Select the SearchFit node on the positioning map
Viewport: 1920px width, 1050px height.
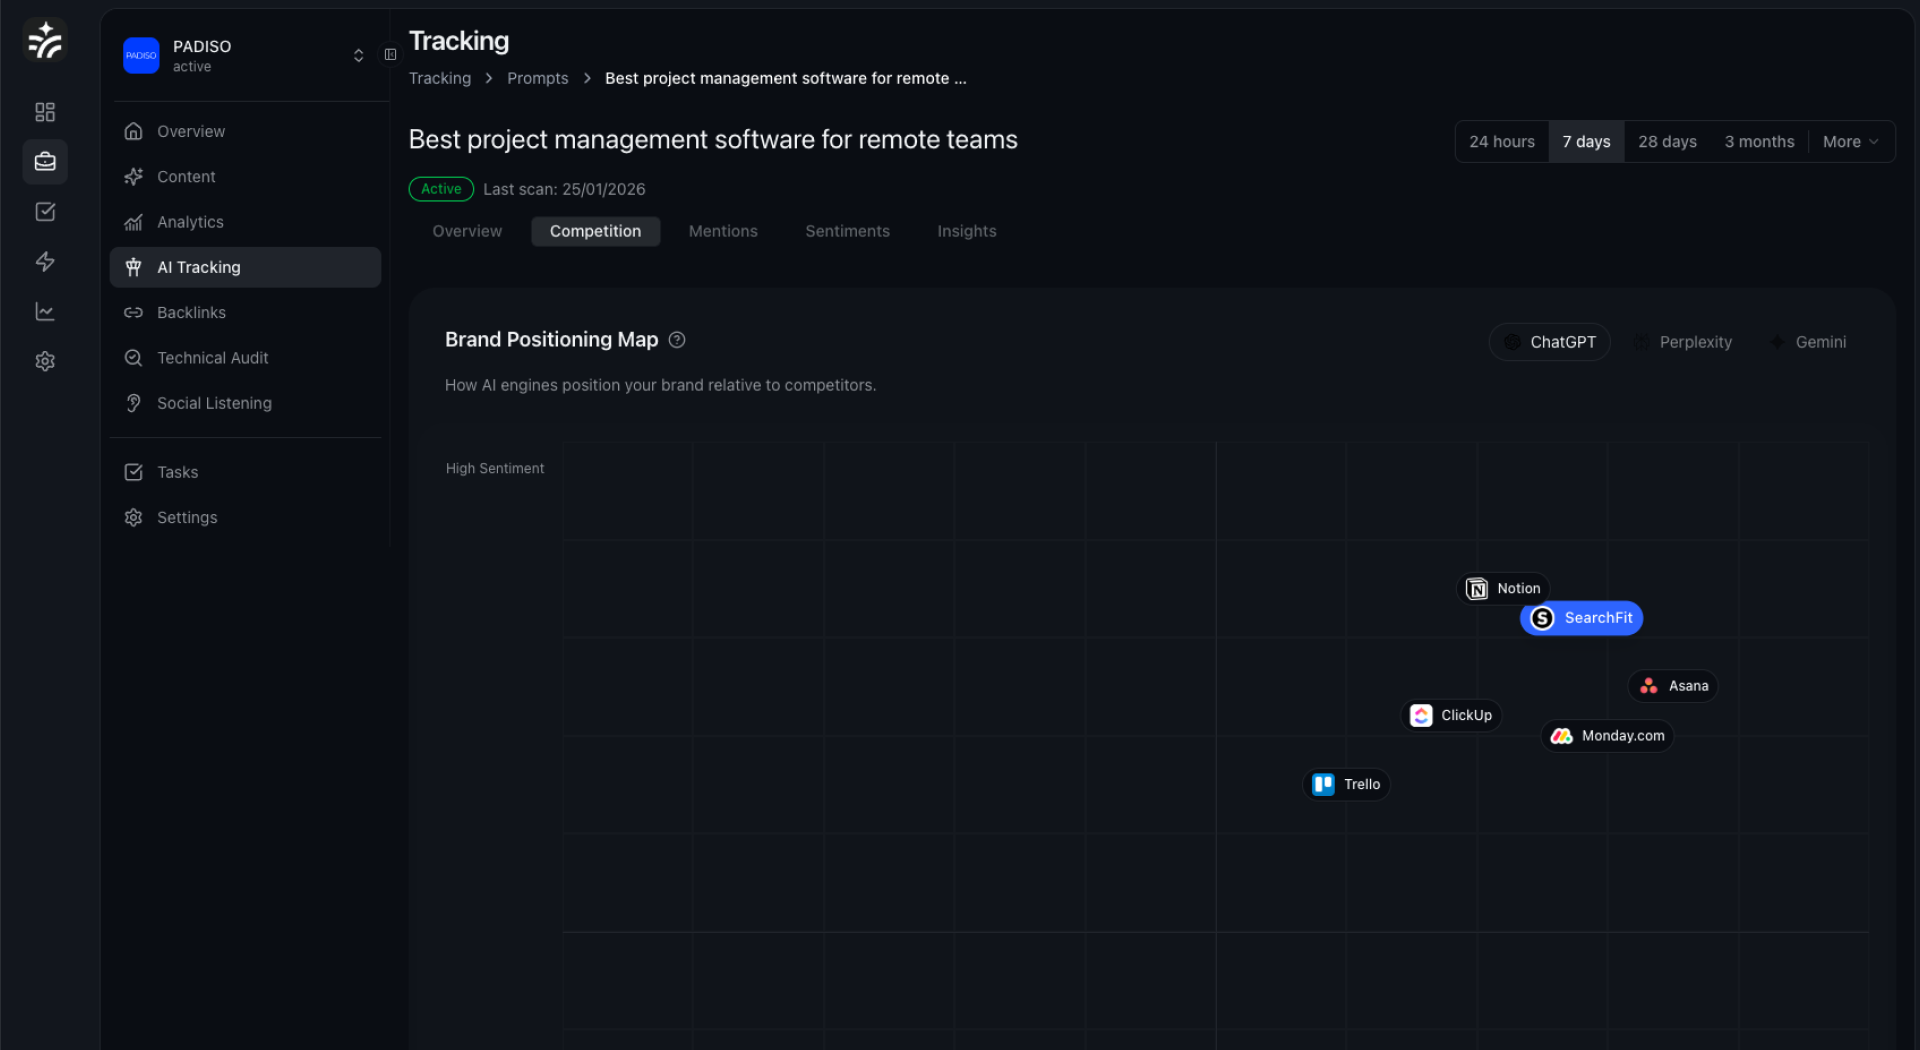tap(1580, 617)
